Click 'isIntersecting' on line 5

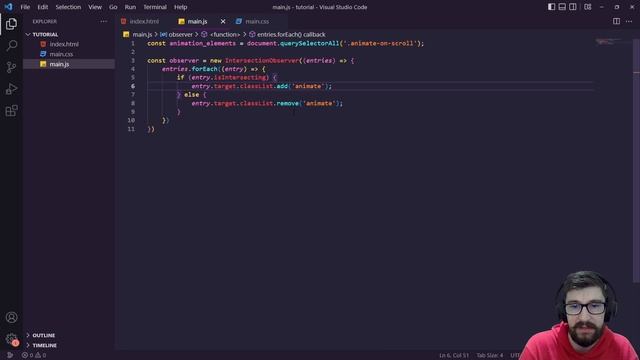click(x=240, y=78)
